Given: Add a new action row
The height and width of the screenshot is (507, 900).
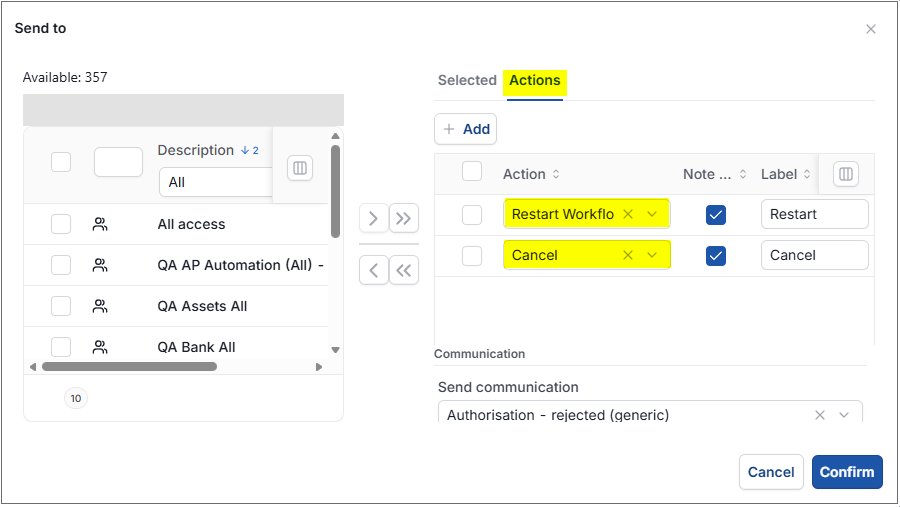Looking at the screenshot, I should tap(465, 129).
